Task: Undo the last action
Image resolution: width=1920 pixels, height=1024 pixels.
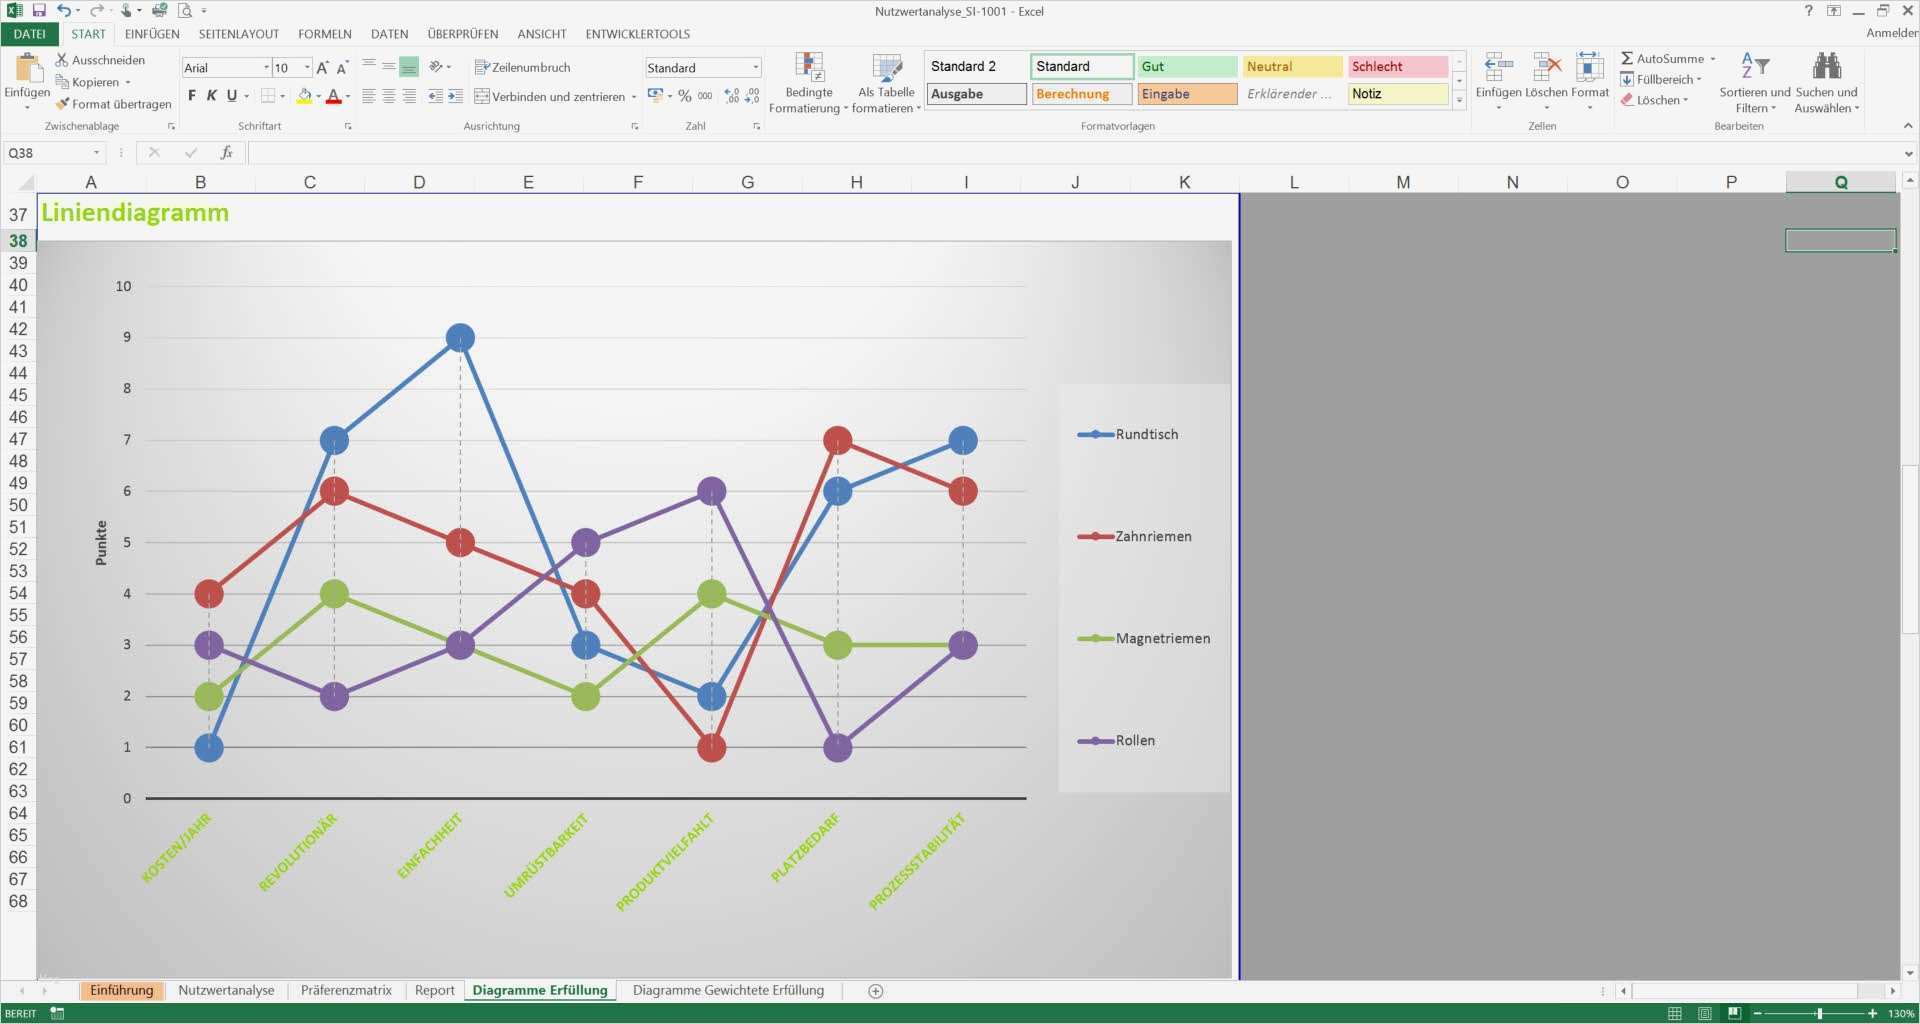Action: point(63,11)
